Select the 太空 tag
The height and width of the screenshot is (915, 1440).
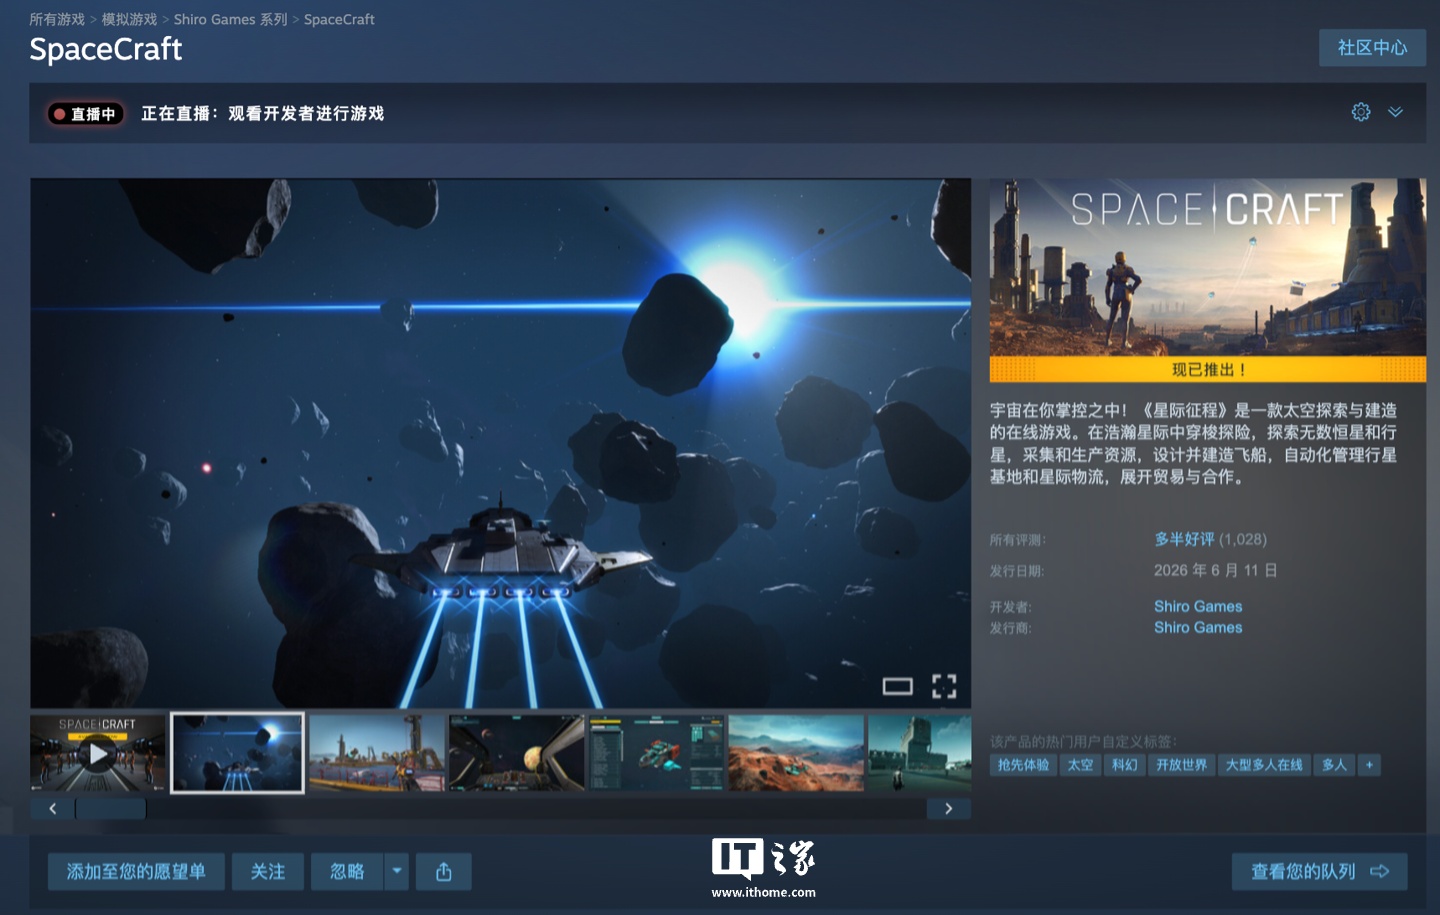pyautogui.click(x=1080, y=765)
